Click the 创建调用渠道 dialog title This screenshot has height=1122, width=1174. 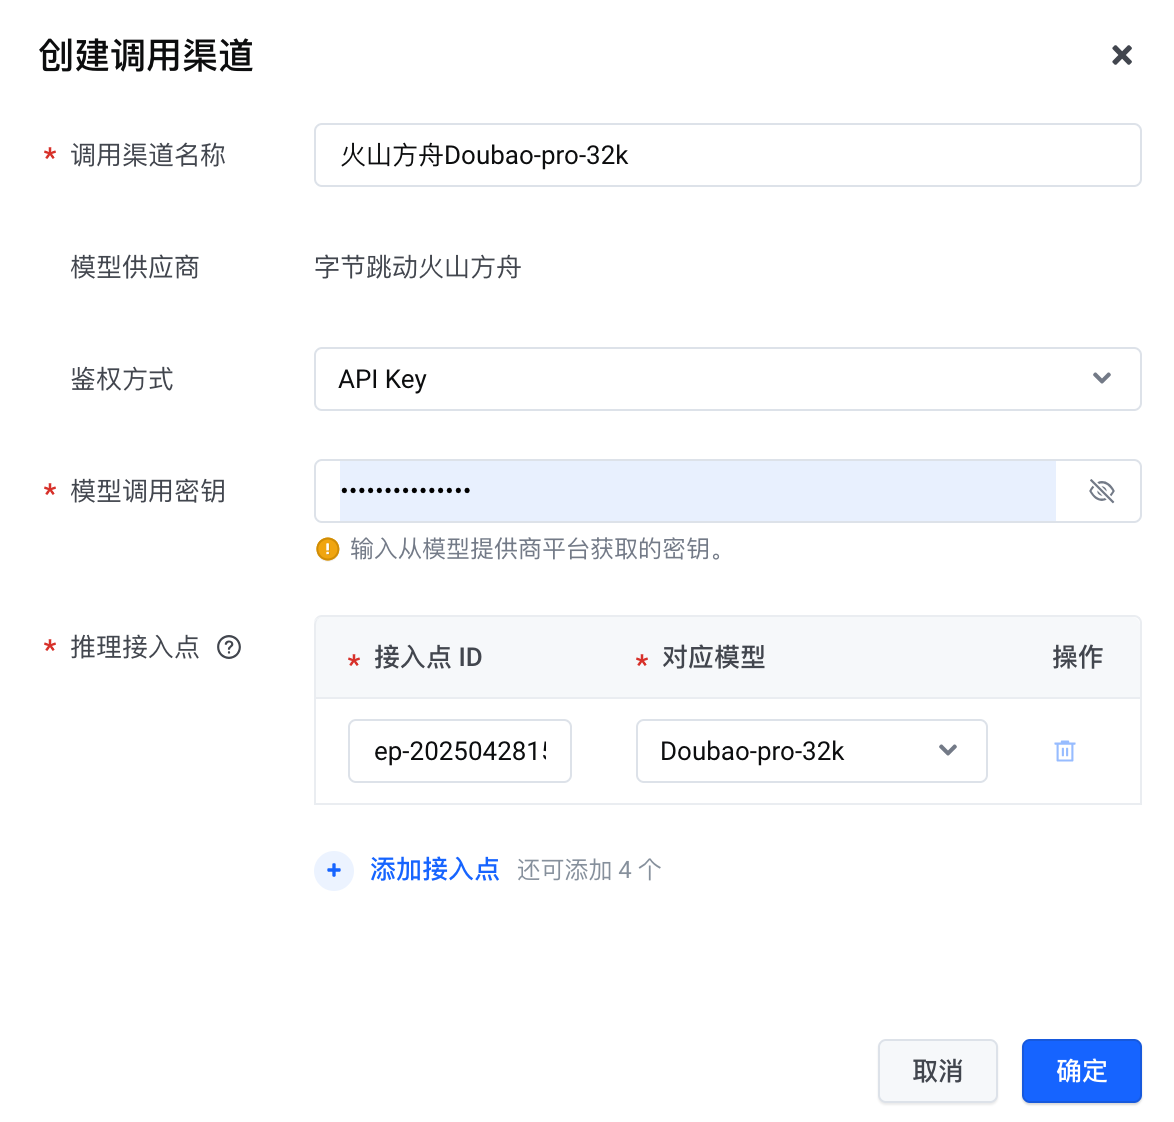tap(146, 55)
